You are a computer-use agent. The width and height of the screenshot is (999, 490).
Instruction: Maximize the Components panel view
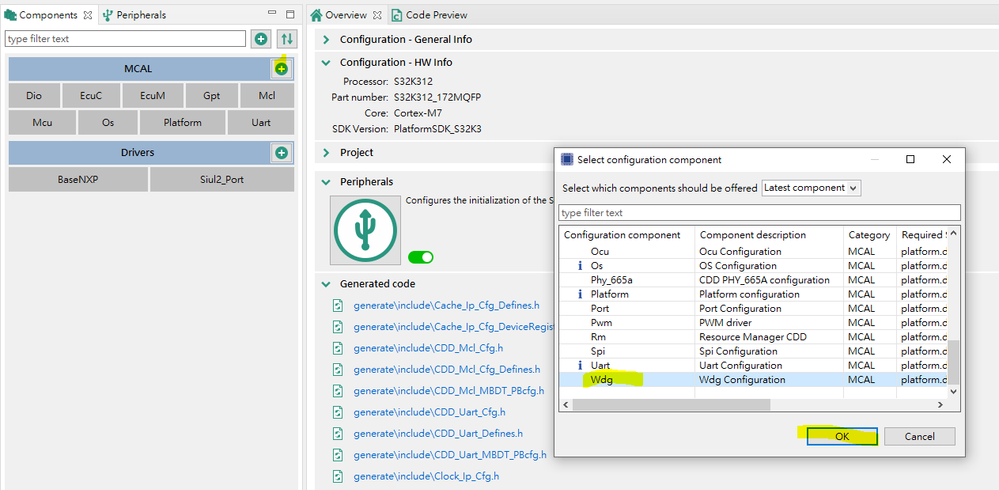[x=290, y=14]
